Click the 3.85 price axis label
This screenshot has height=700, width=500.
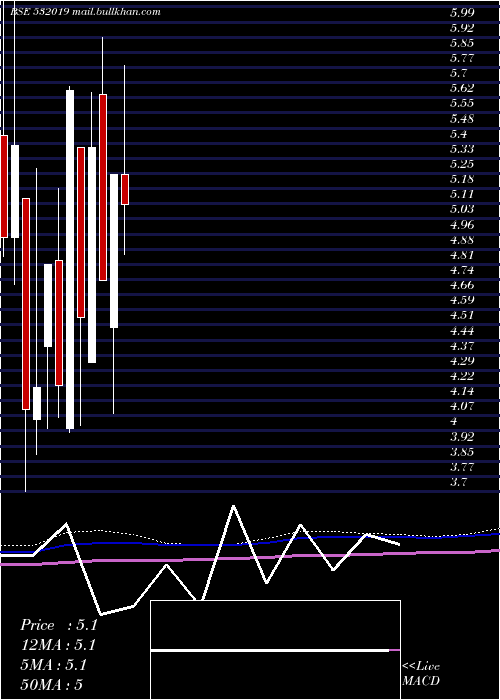tap(462, 452)
